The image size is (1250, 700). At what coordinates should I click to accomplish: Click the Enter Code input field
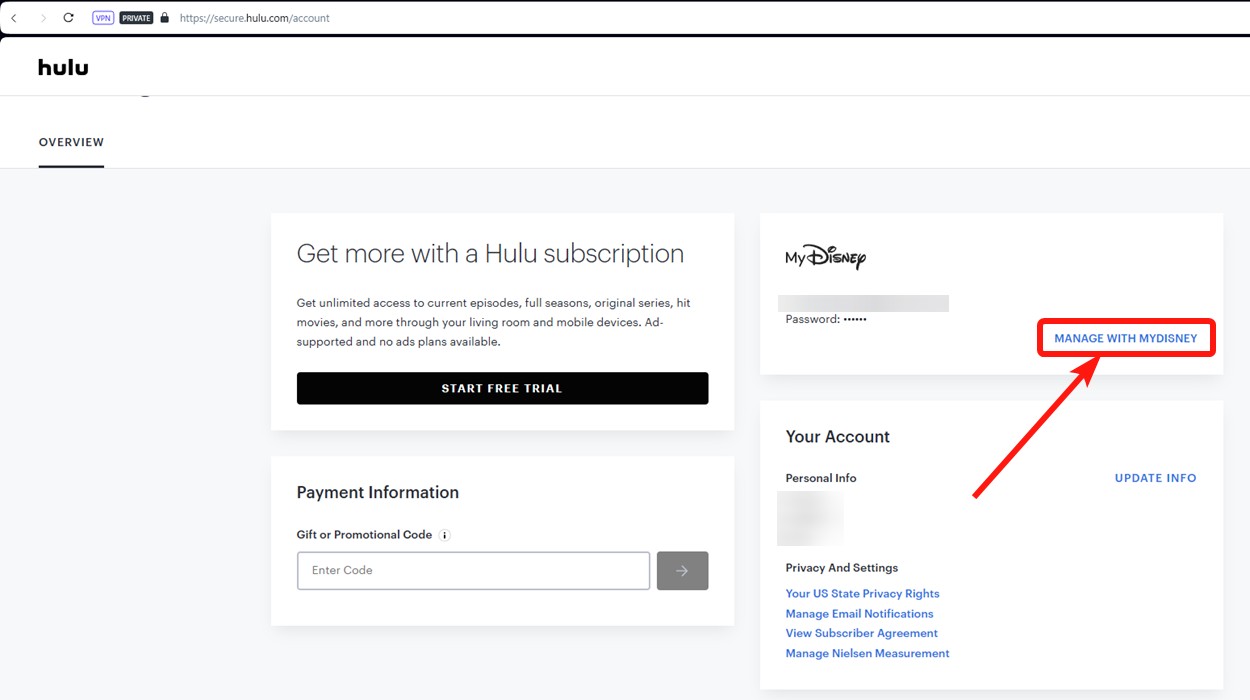pos(472,570)
